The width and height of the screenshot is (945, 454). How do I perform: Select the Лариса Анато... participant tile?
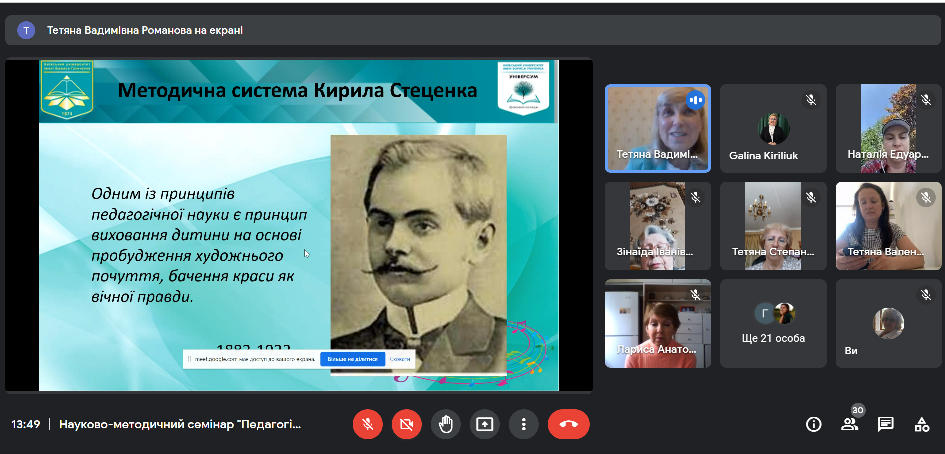(658, 323)
